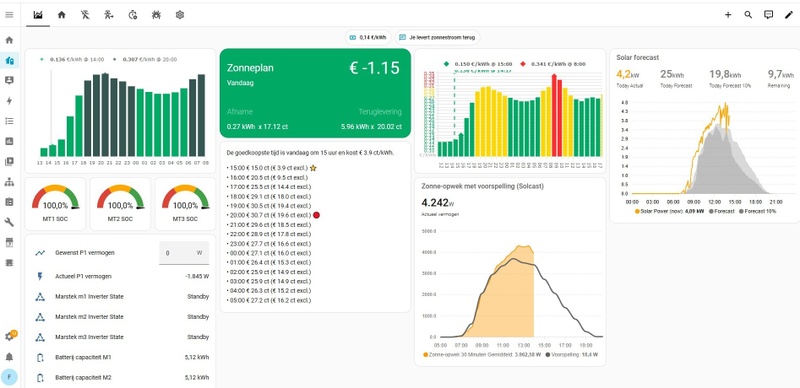Switch to the bug icon tab
800x388 pixels.
(x=156, y=15)
